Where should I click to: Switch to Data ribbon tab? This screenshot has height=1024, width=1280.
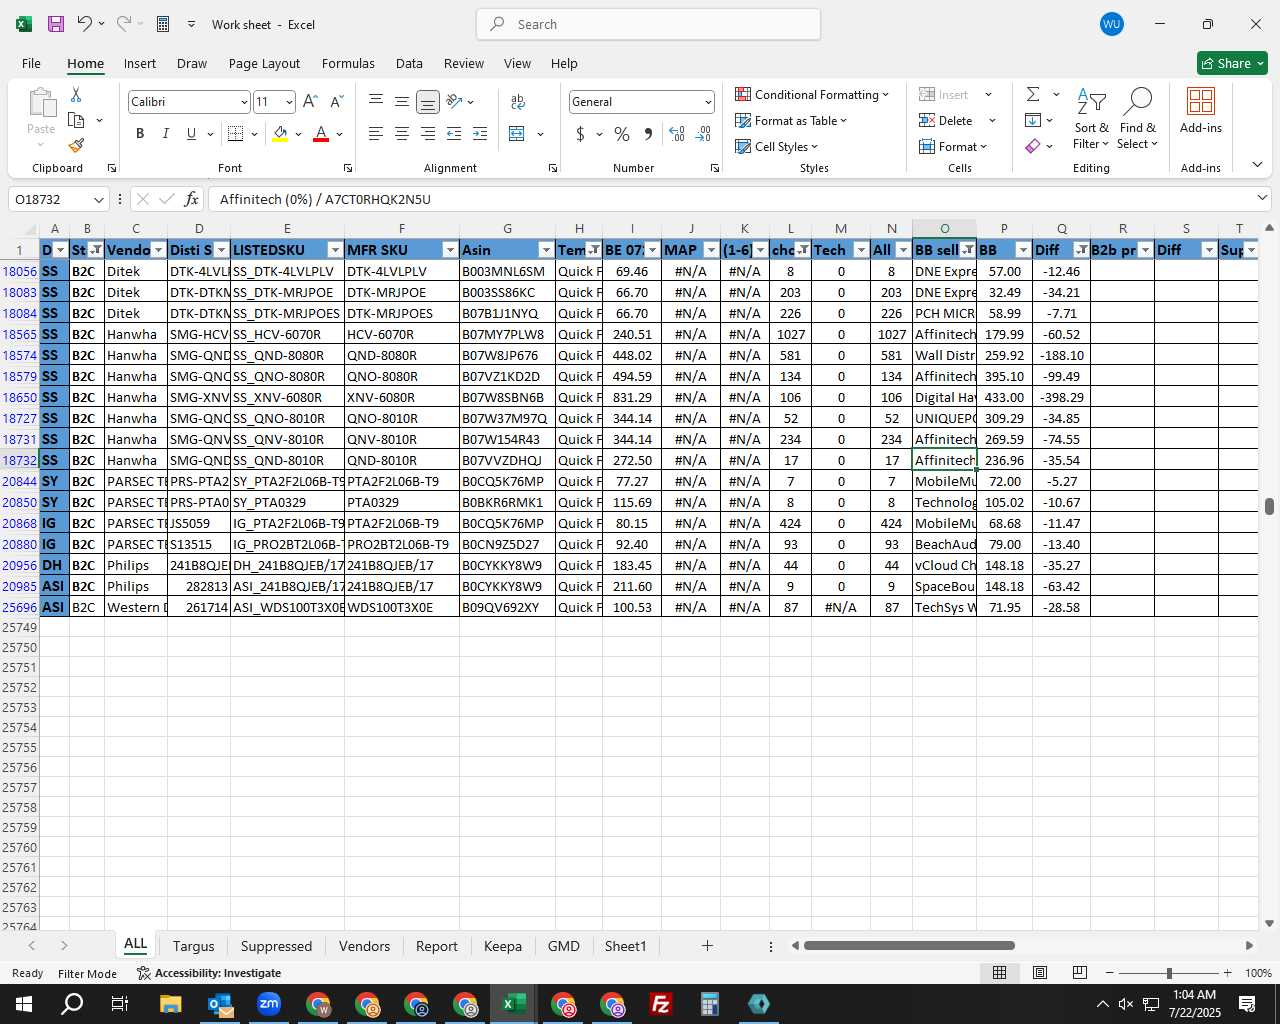(409, 63)
